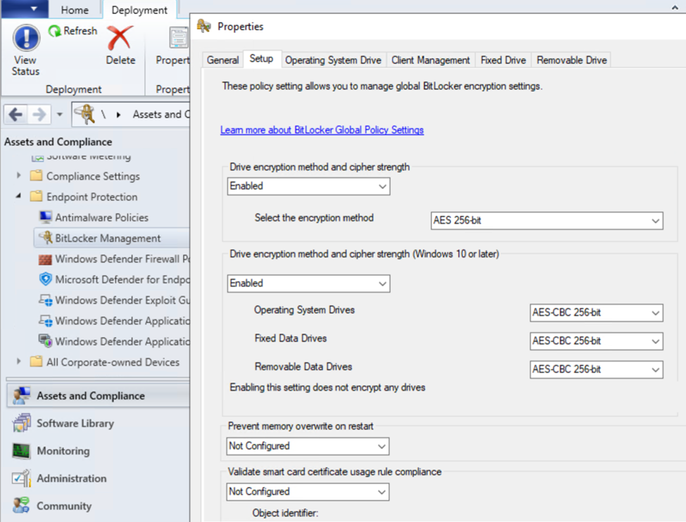
Task: Open first Drive encryption method Enabled dropdown
Action: pos(308,186)
